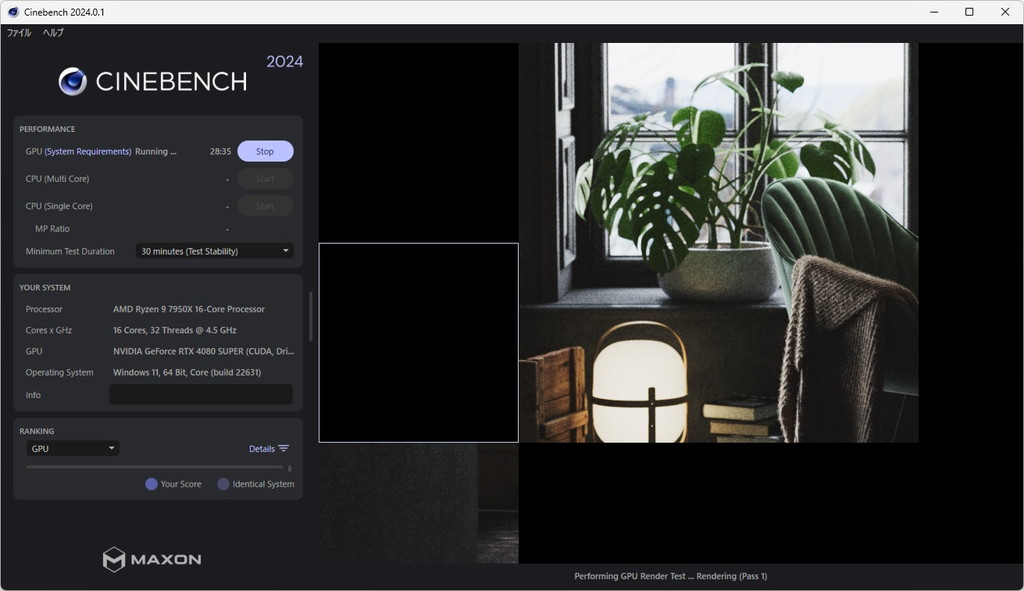The image size is (1024, 591).
Task: Click the Cinebench title bar app icon
Action: coord(13,12)
